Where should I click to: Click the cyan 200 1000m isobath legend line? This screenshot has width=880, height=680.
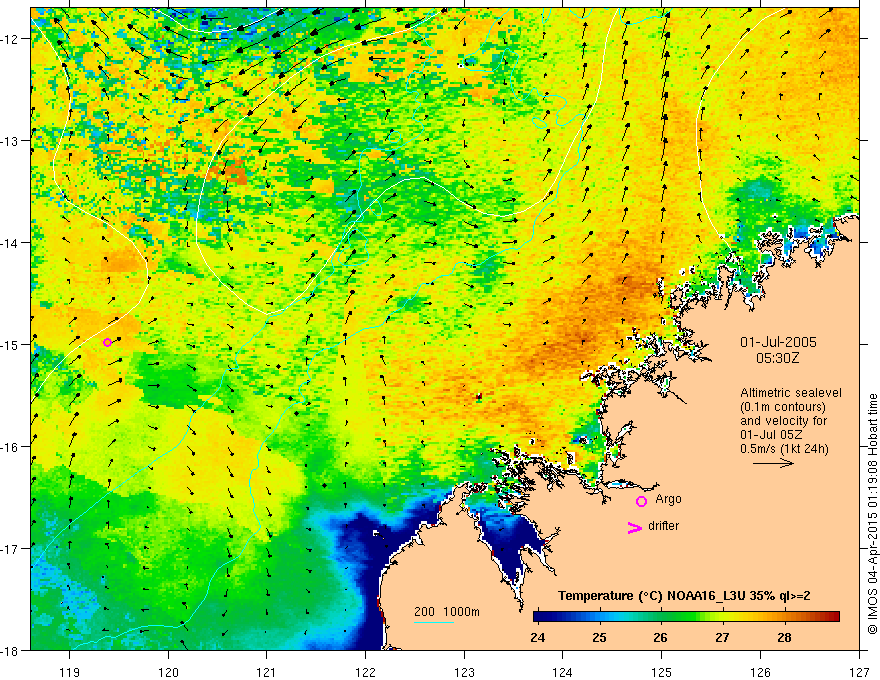point(434,623)
